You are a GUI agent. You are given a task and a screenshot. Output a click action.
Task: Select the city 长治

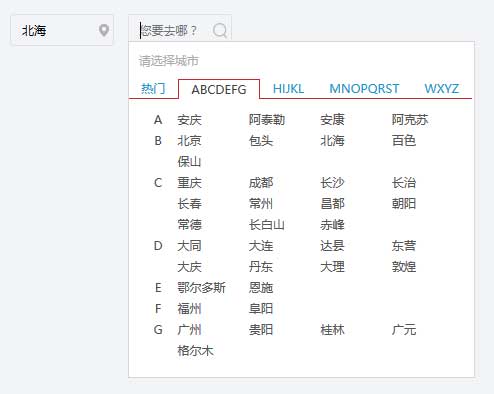tap(404, 183)
